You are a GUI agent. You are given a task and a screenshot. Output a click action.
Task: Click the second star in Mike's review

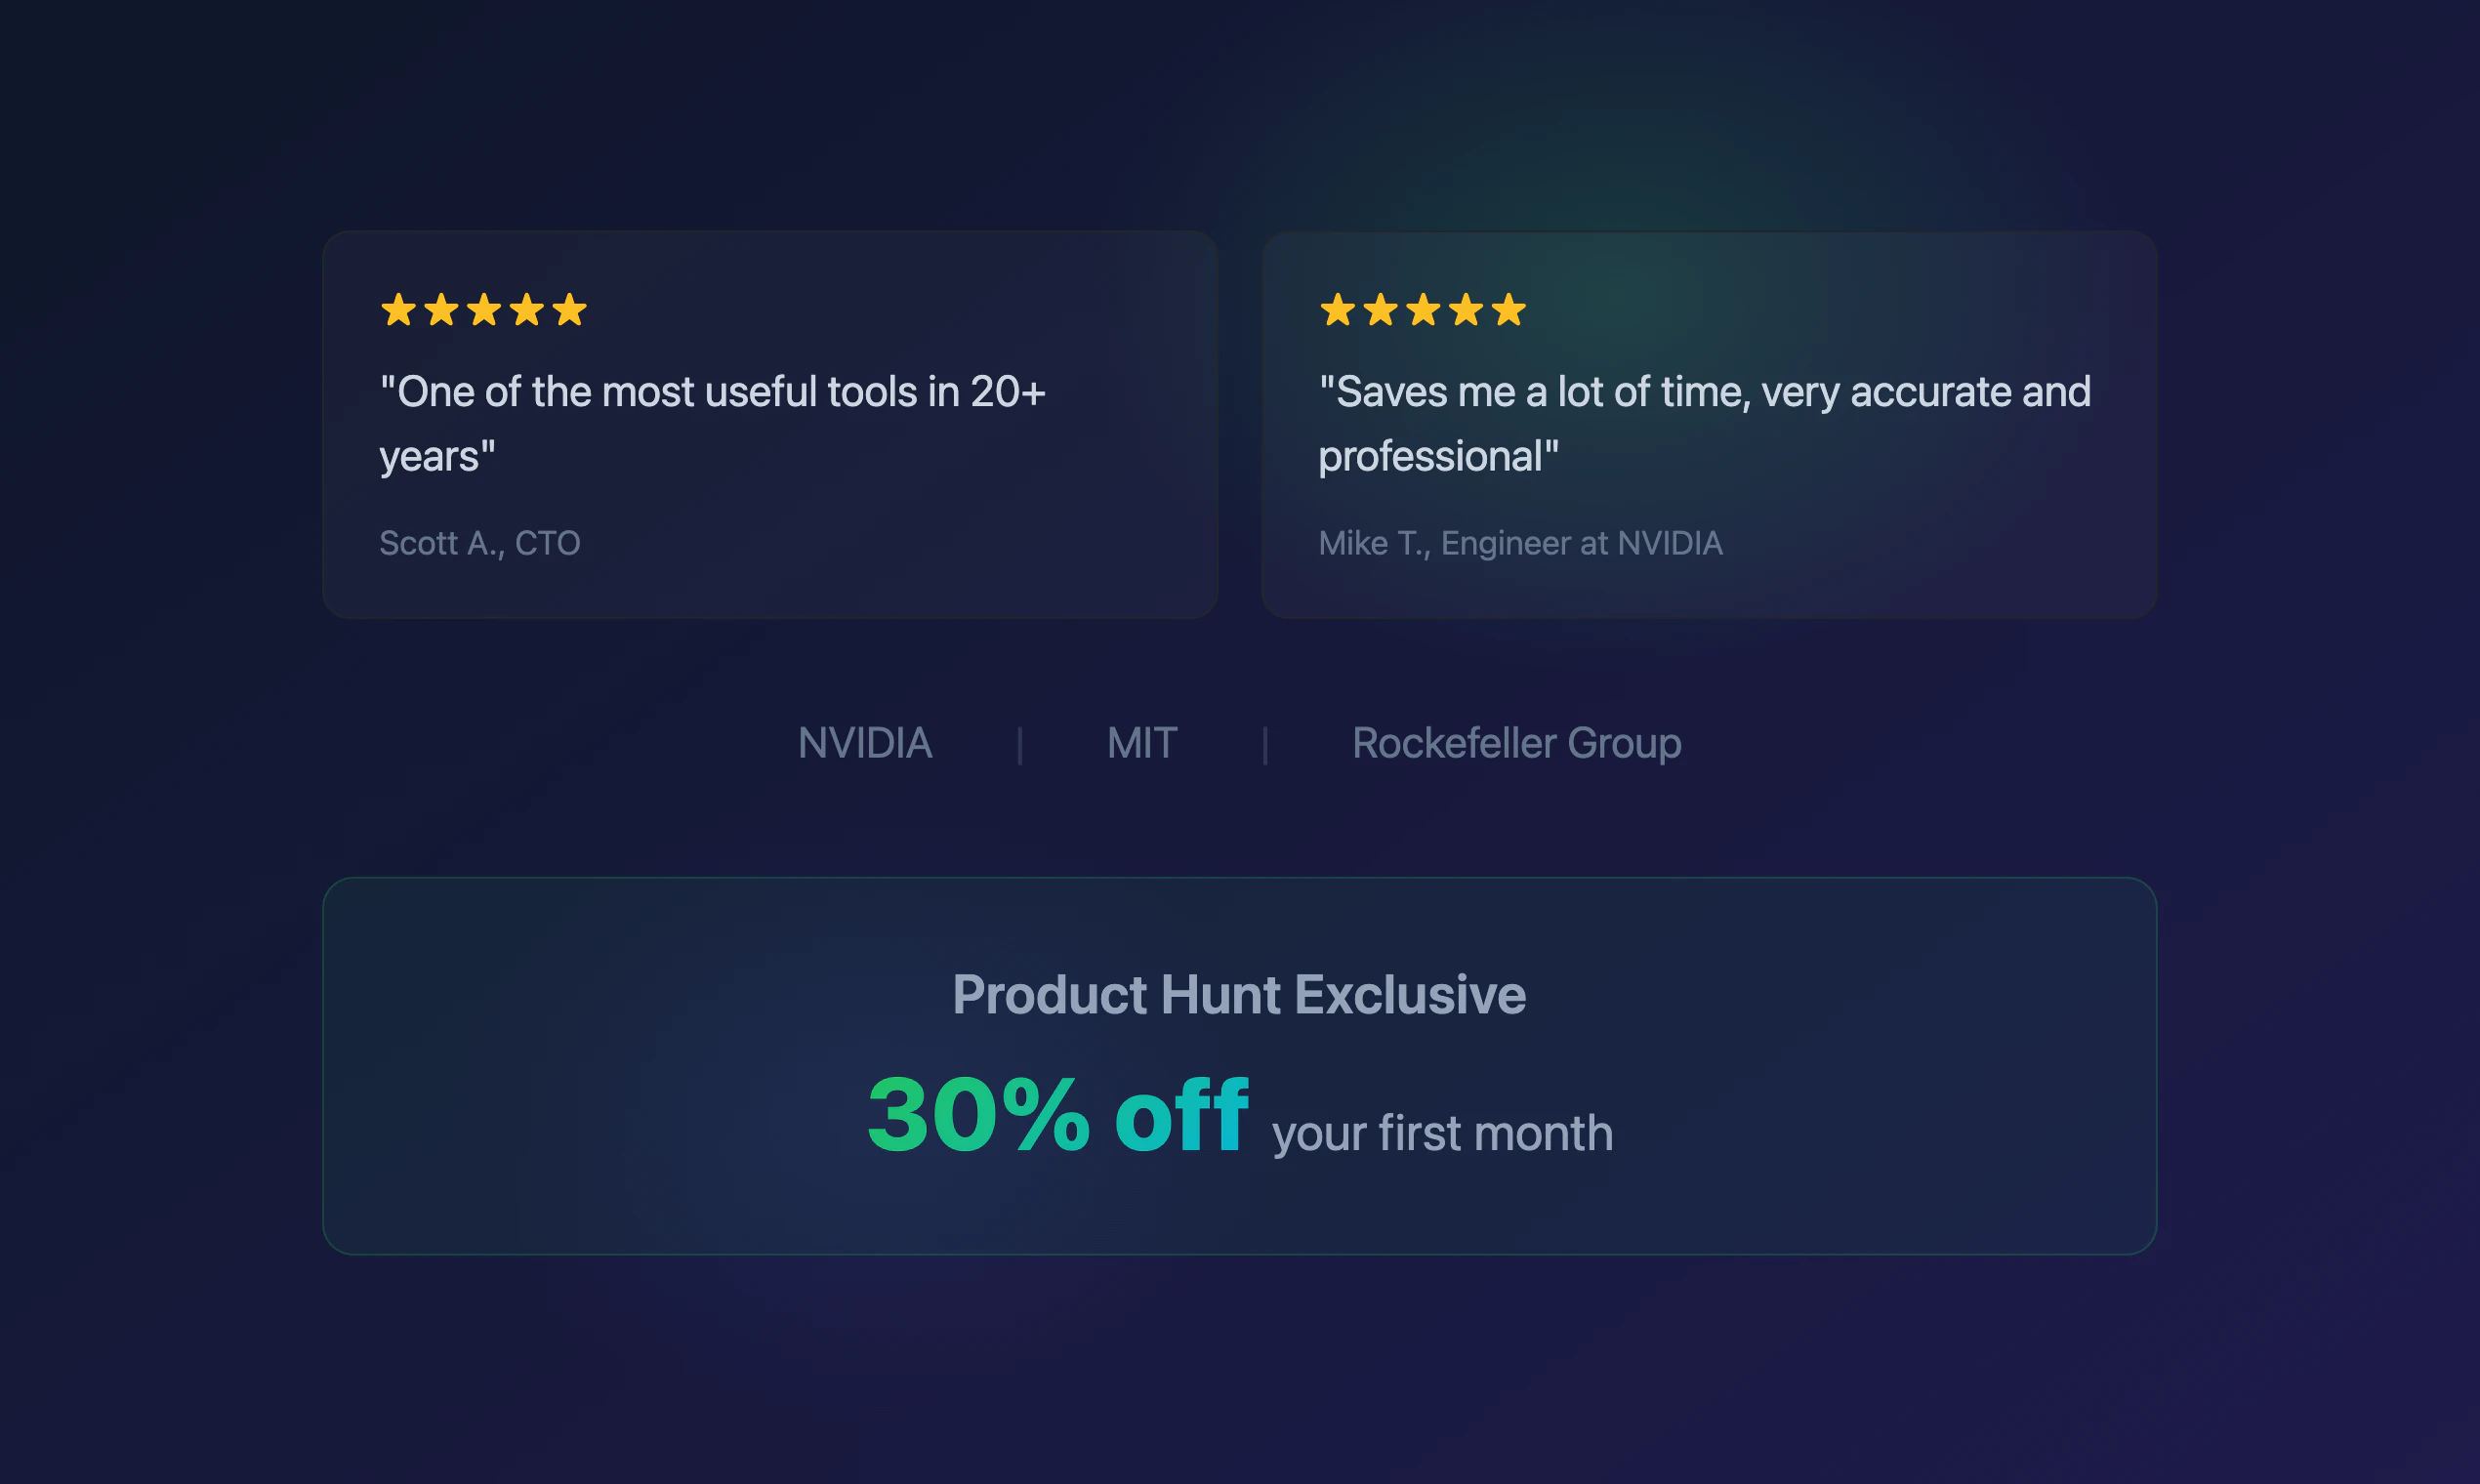click(x=1380, y=310)
